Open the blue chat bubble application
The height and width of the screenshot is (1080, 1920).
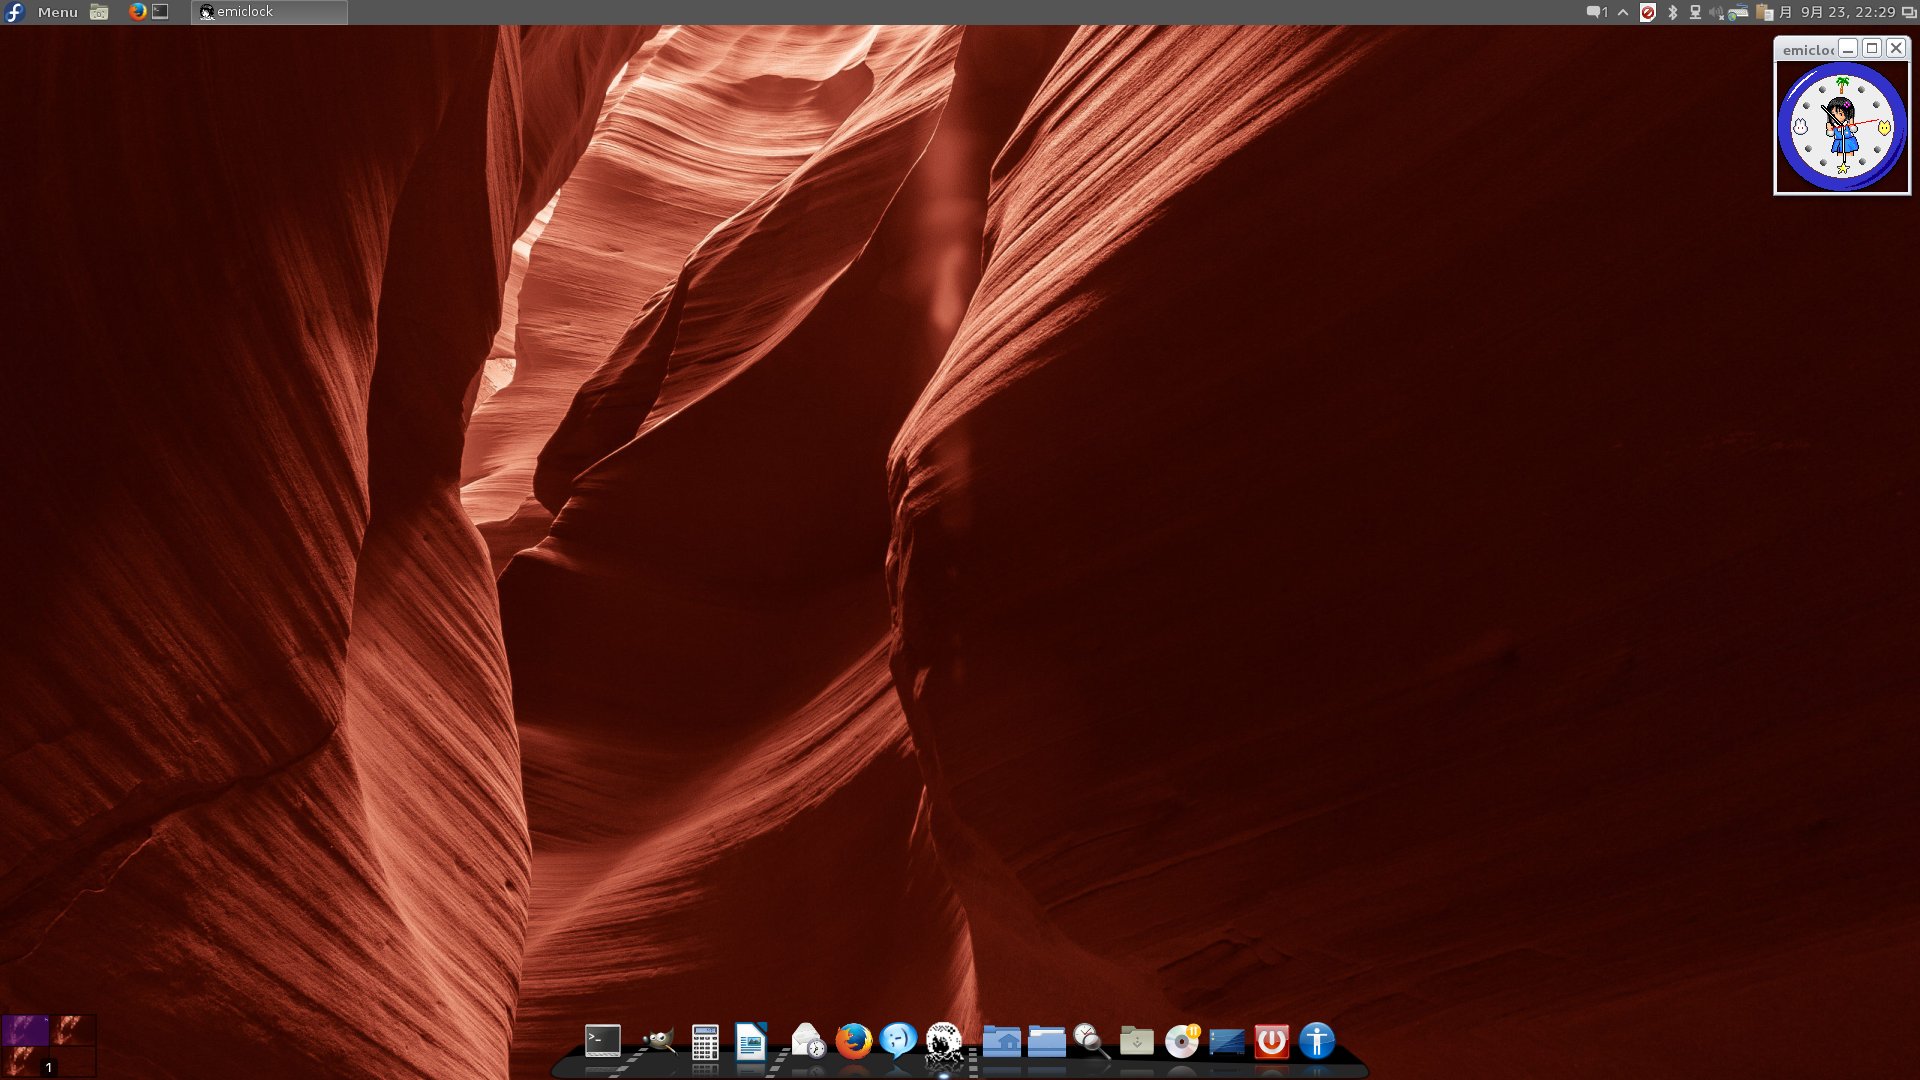pos(898,1041)
